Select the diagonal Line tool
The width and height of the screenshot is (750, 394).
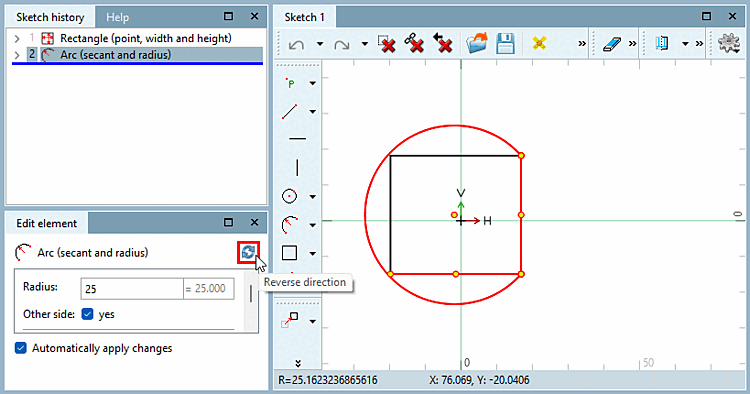pos(289,111)
